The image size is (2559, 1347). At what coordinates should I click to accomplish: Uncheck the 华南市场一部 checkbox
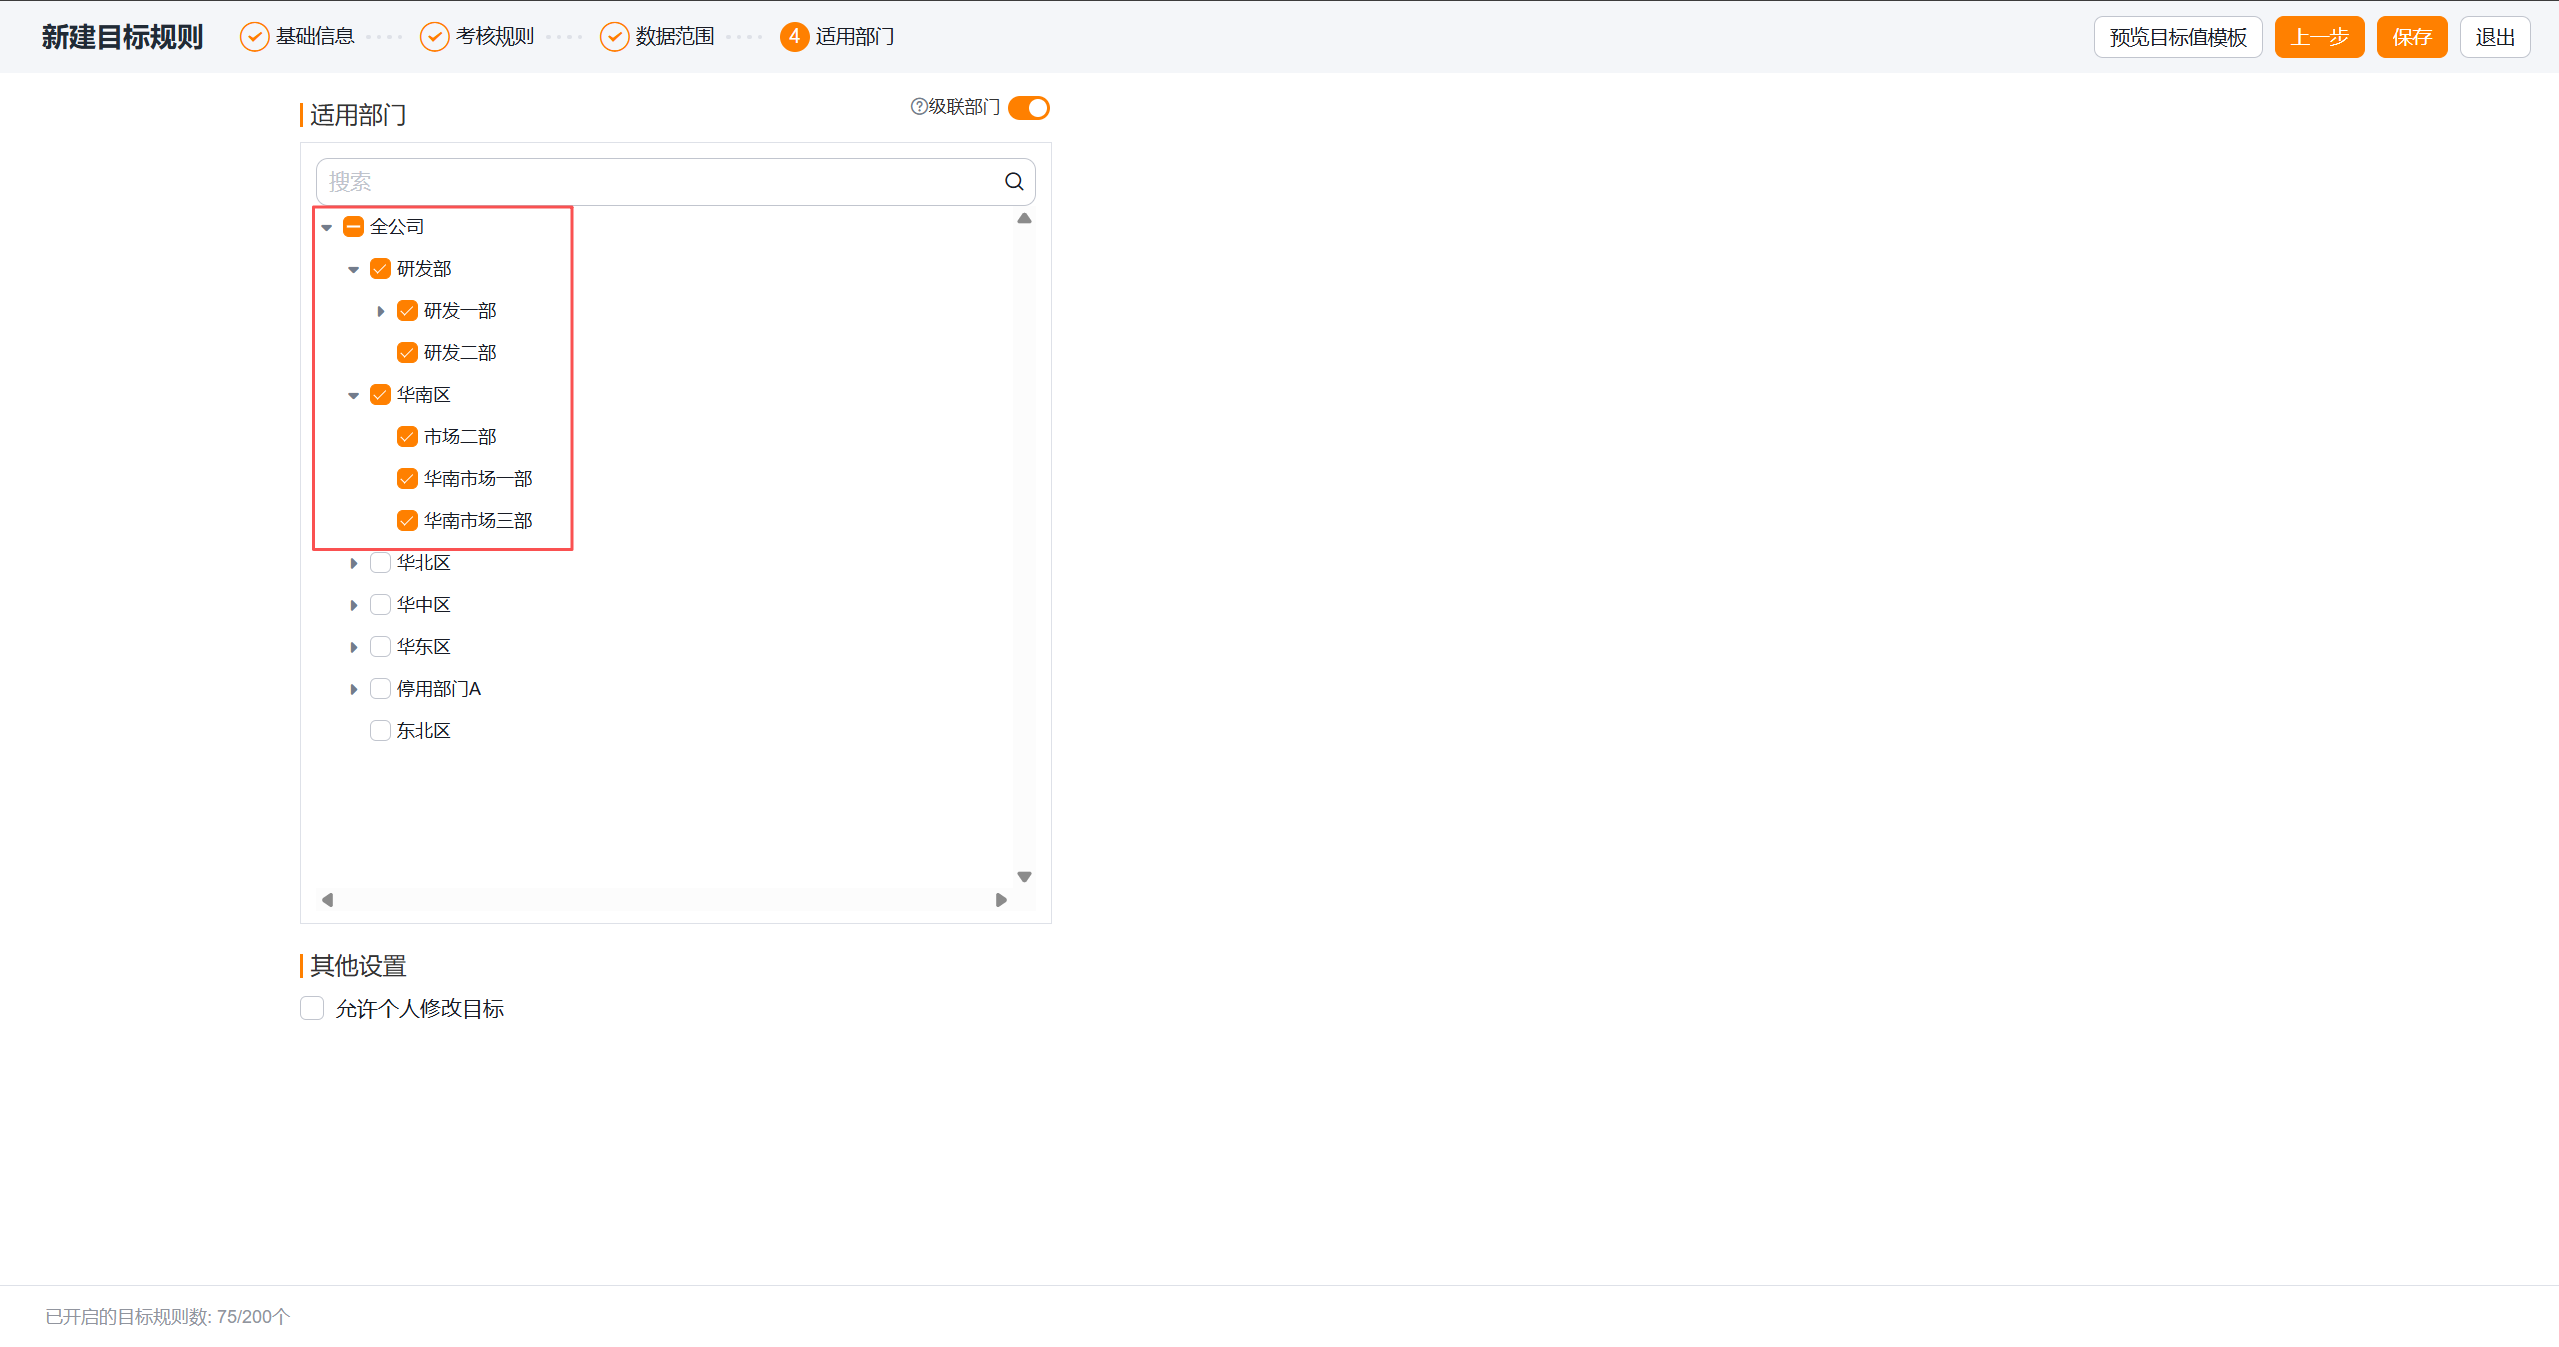tap(407, 479)
